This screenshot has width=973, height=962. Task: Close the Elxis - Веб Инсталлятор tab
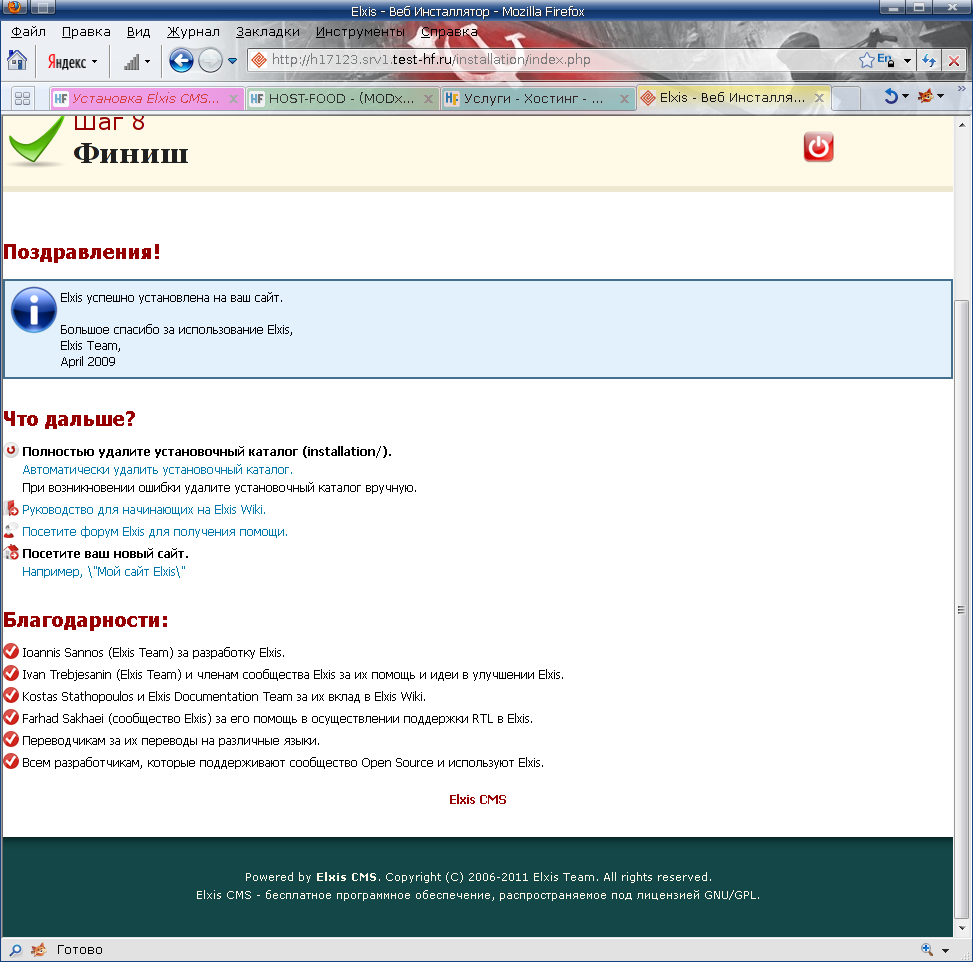pyautogui.click(x=819, y=98)
